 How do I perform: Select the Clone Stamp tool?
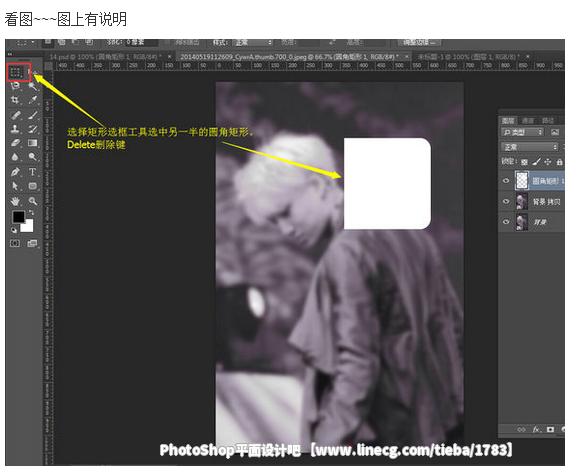15,129
